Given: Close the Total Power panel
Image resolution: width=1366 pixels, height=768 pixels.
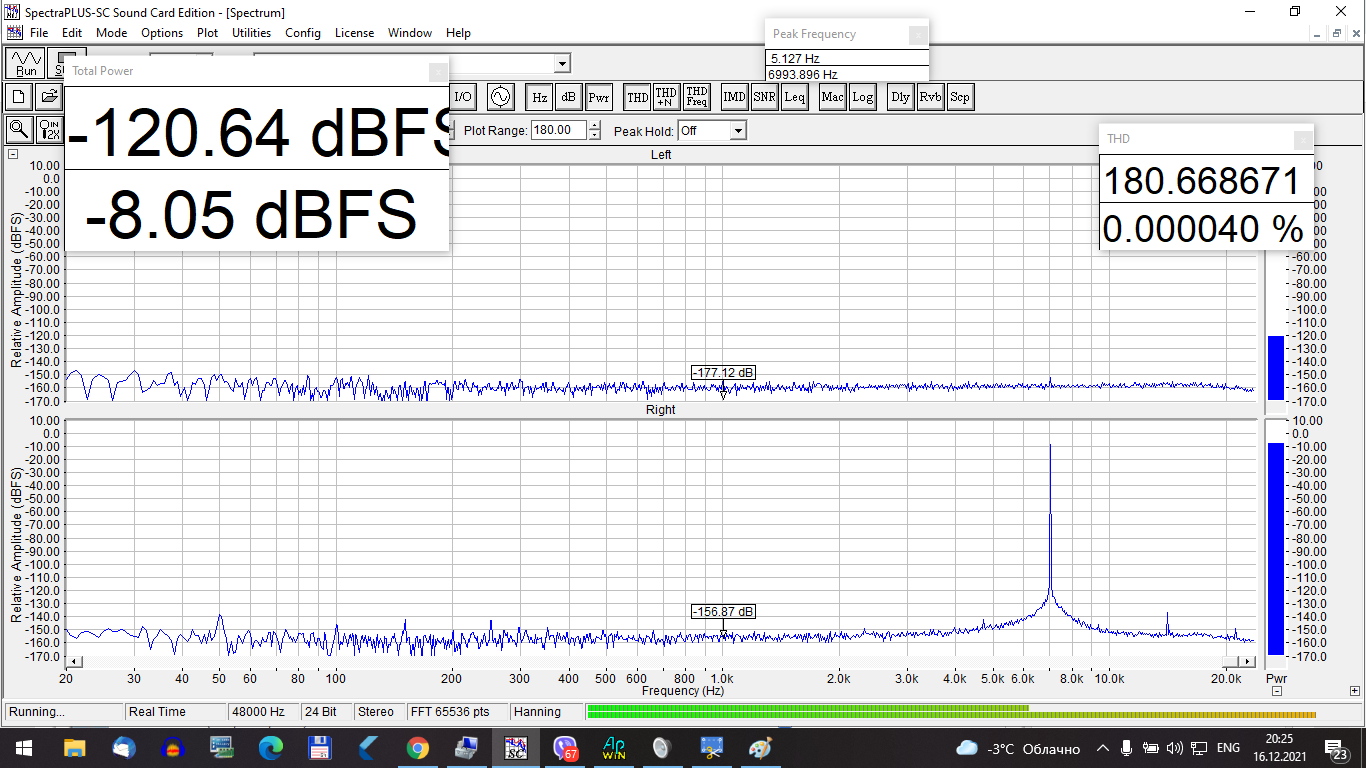Looking at the screenshot, I should tap(438, 72).
